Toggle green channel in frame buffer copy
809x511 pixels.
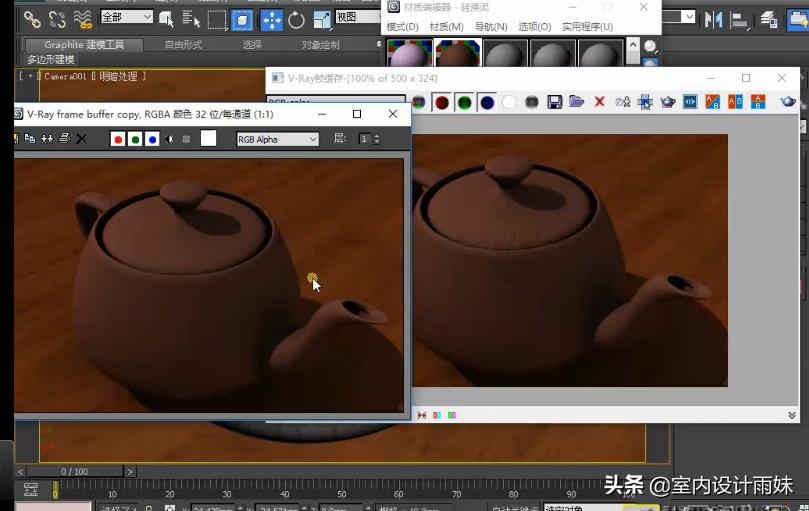tap(135, 139)
